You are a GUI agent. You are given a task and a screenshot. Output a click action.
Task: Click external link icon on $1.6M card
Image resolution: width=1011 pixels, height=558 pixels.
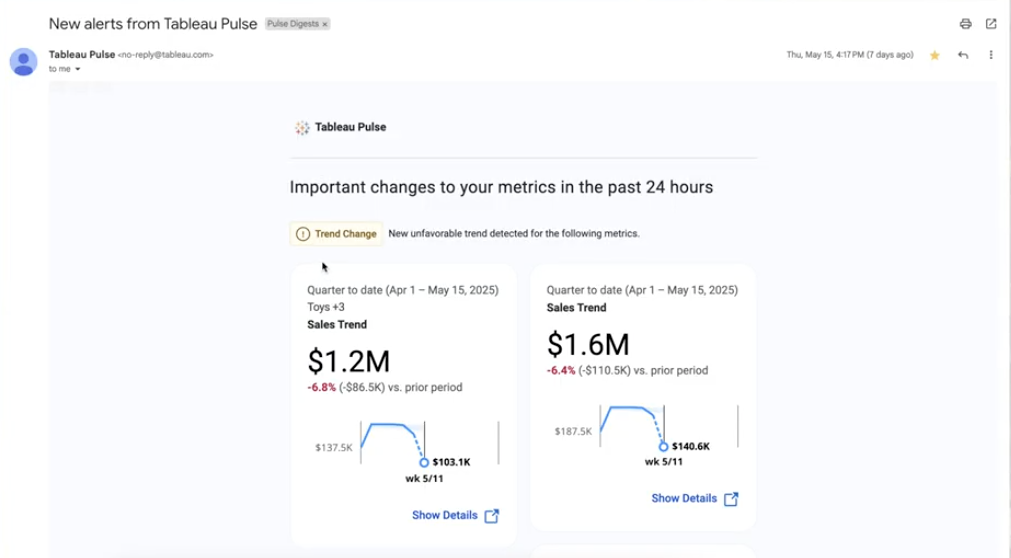click(731, 498)
